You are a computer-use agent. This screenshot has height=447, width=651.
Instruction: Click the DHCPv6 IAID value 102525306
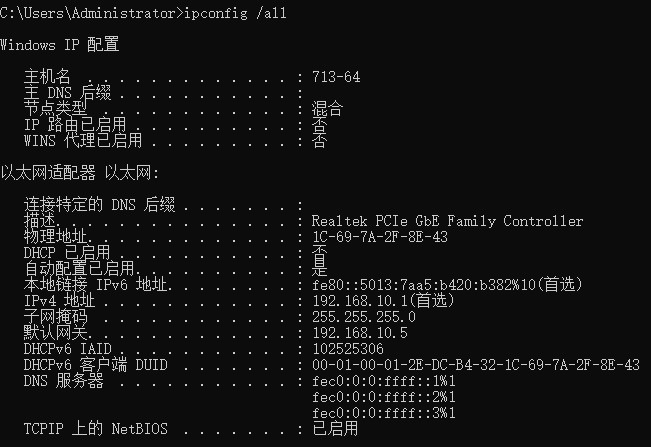[347, 349]
